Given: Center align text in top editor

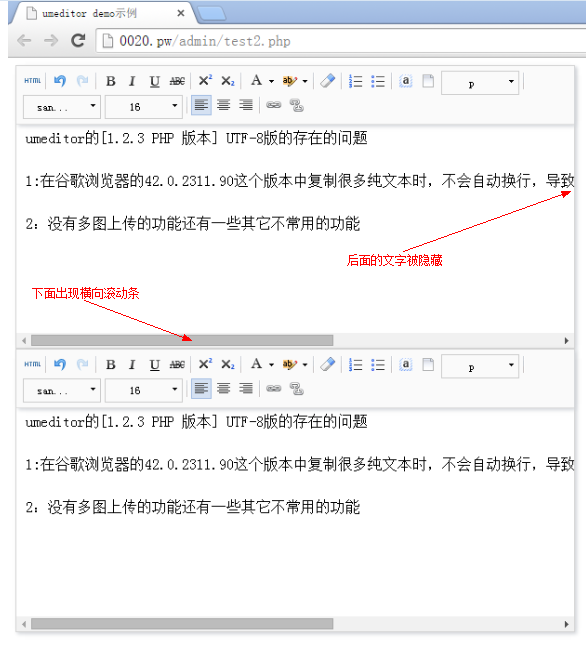Looking at the screenshot, I should coord(224,105).
